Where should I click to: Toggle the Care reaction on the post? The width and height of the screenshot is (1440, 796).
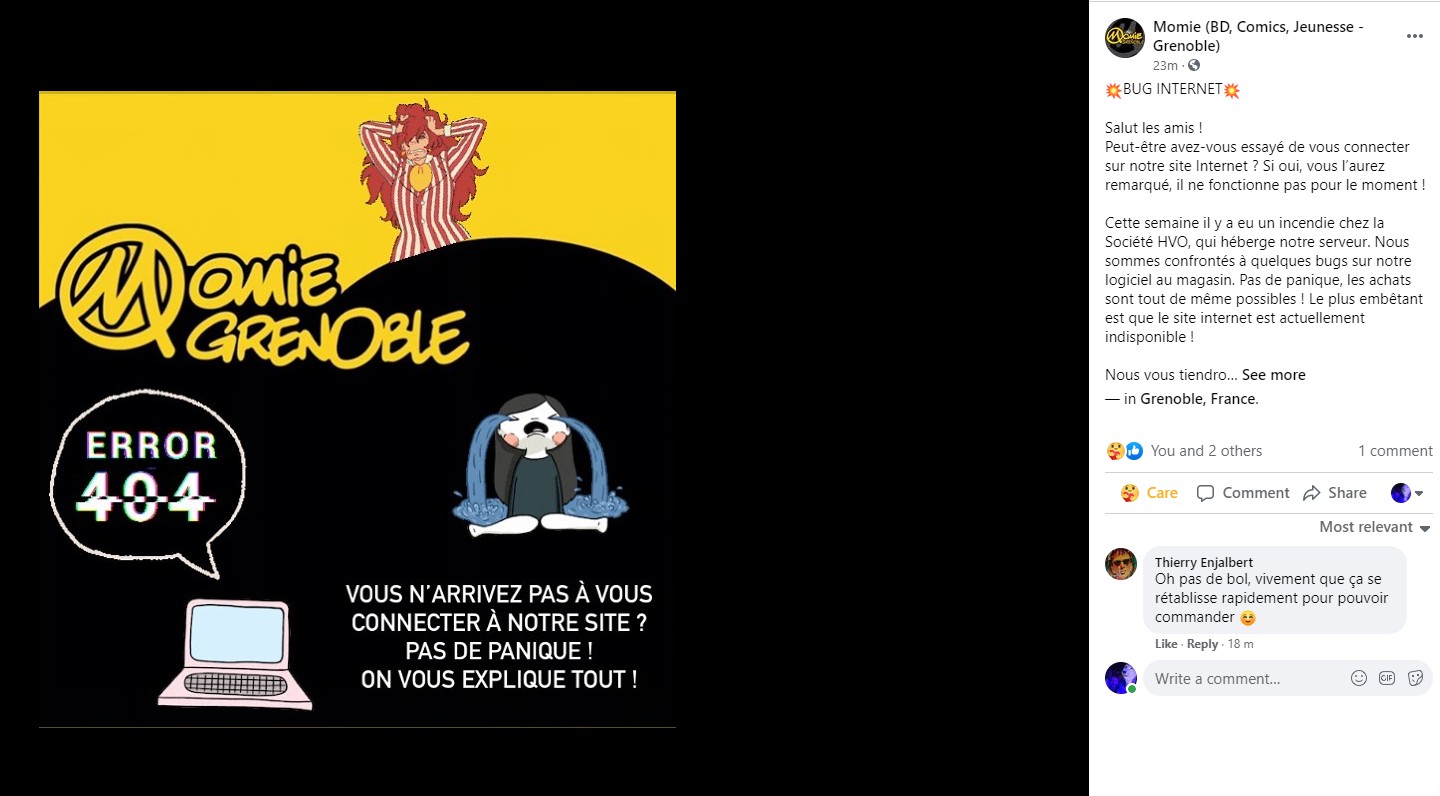click(x=1149, y=493)
